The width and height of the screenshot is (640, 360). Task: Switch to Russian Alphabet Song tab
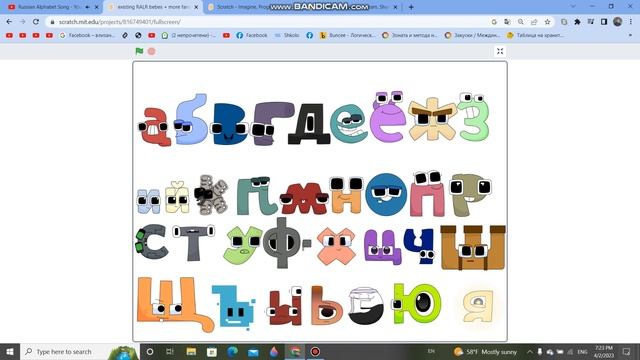tap(50, 7)
